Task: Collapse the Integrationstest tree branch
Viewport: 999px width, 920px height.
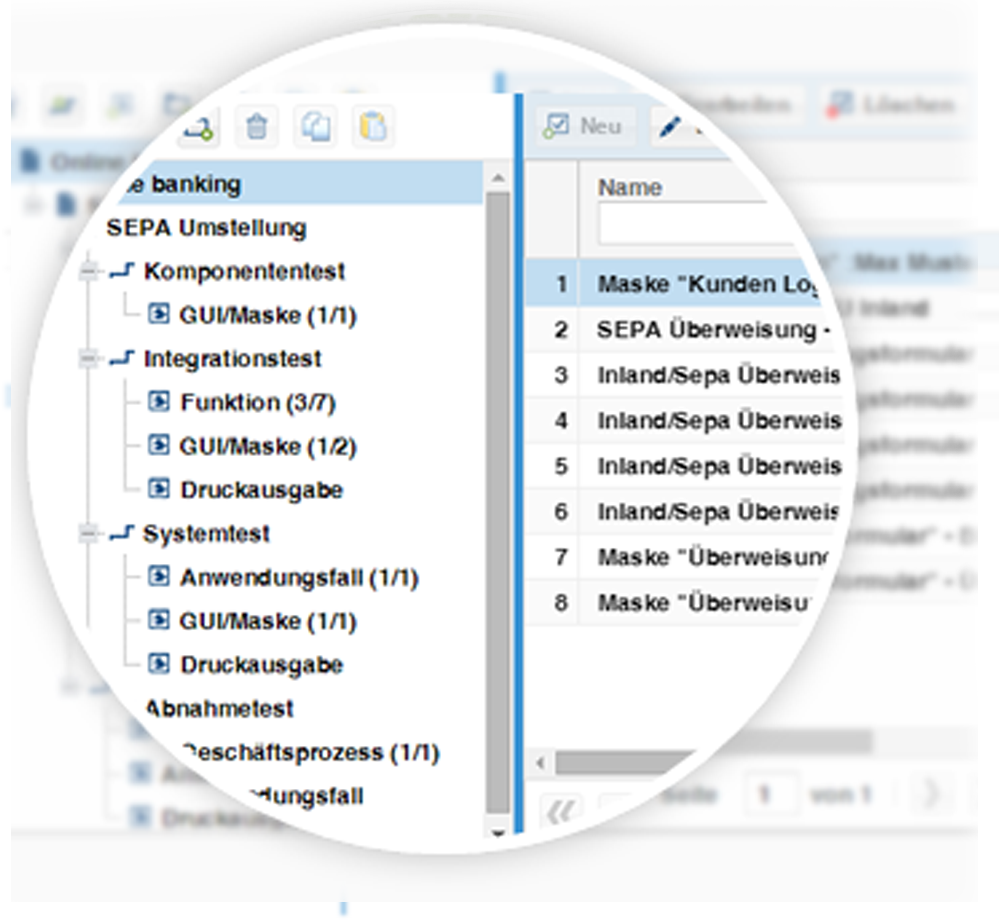Action: coord(87,358)
